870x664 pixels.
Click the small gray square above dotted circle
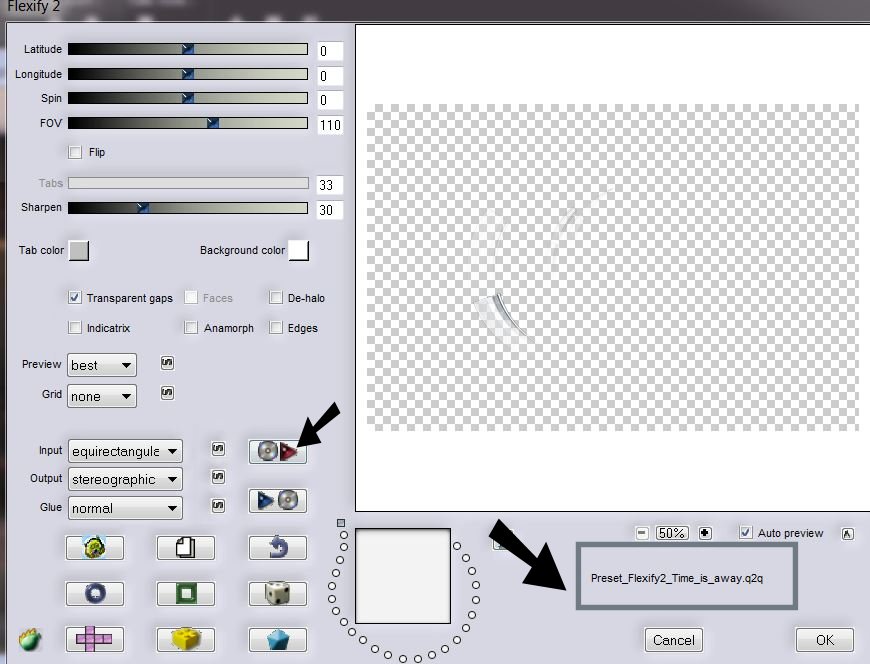coord(341,523)
